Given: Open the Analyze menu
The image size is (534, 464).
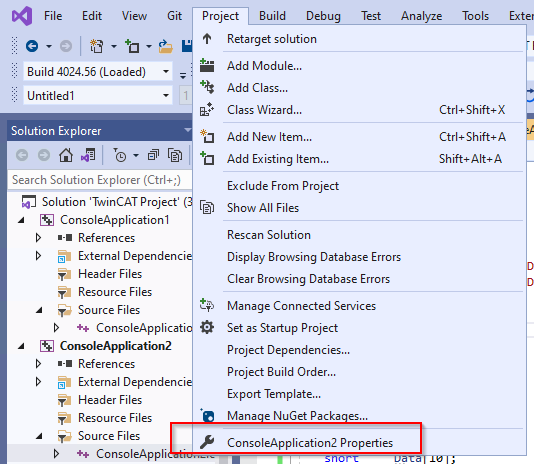Looking at the screenshot, I should (x=421, y=16).
